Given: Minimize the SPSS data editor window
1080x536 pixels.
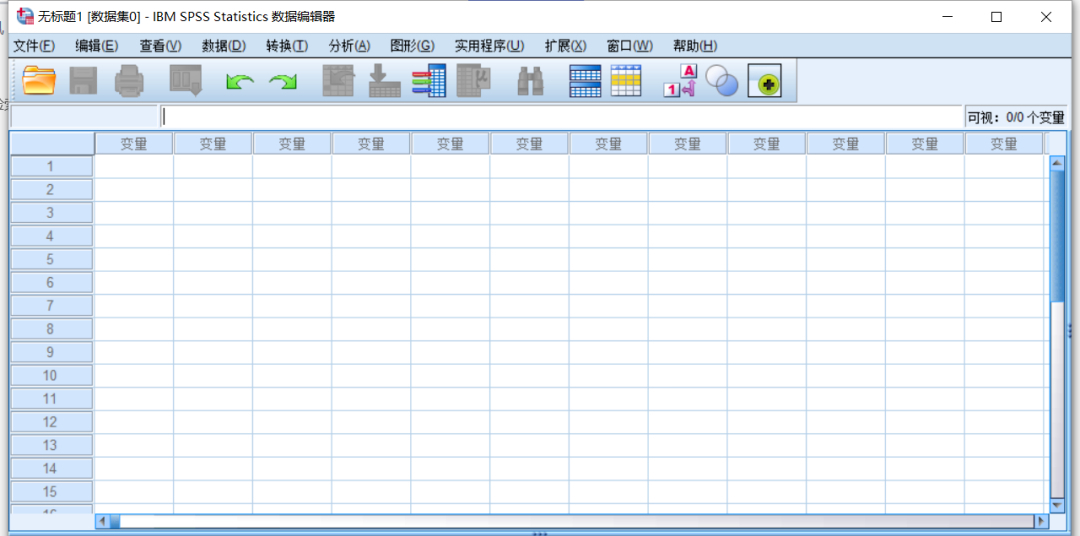Looking at the screenshot, I should pos(947,17).
